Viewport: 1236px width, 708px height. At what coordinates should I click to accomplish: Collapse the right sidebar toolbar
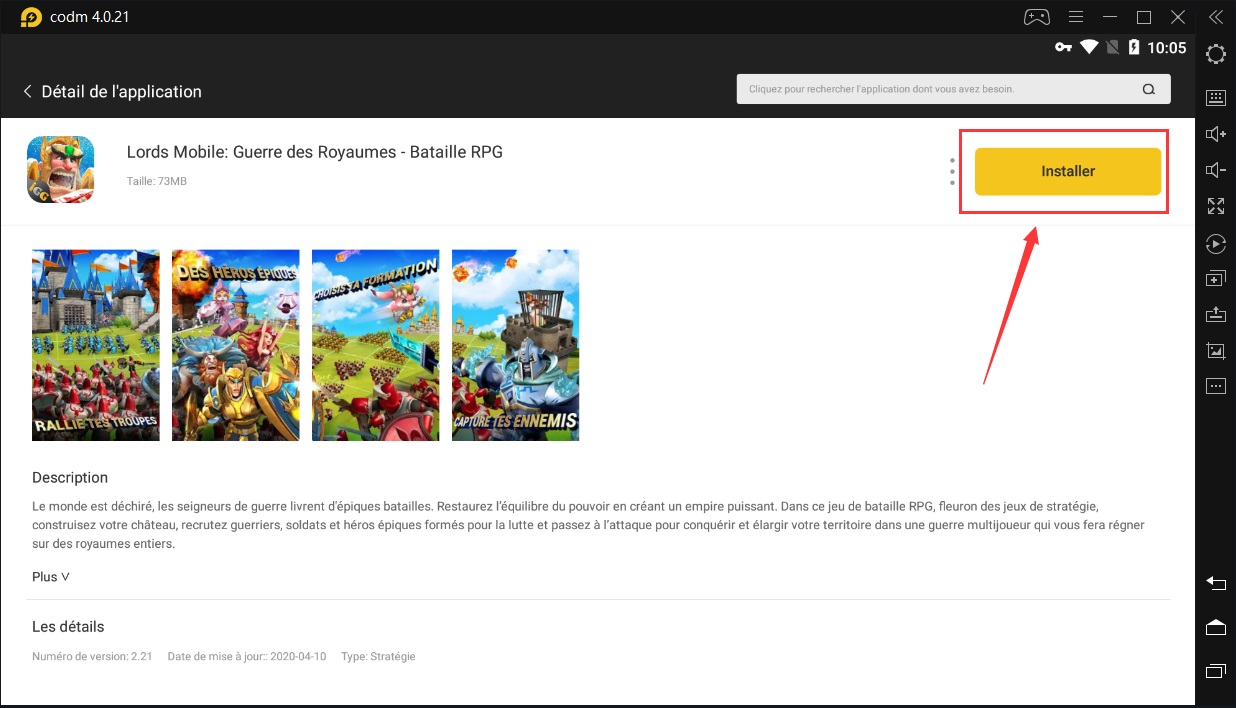coord(1216,16)
